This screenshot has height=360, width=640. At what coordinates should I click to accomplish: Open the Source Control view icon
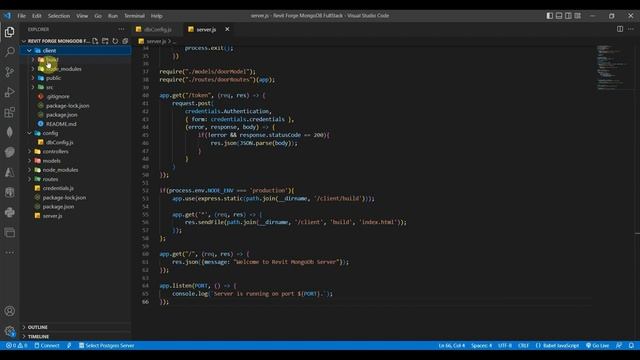tap(9, 72)
